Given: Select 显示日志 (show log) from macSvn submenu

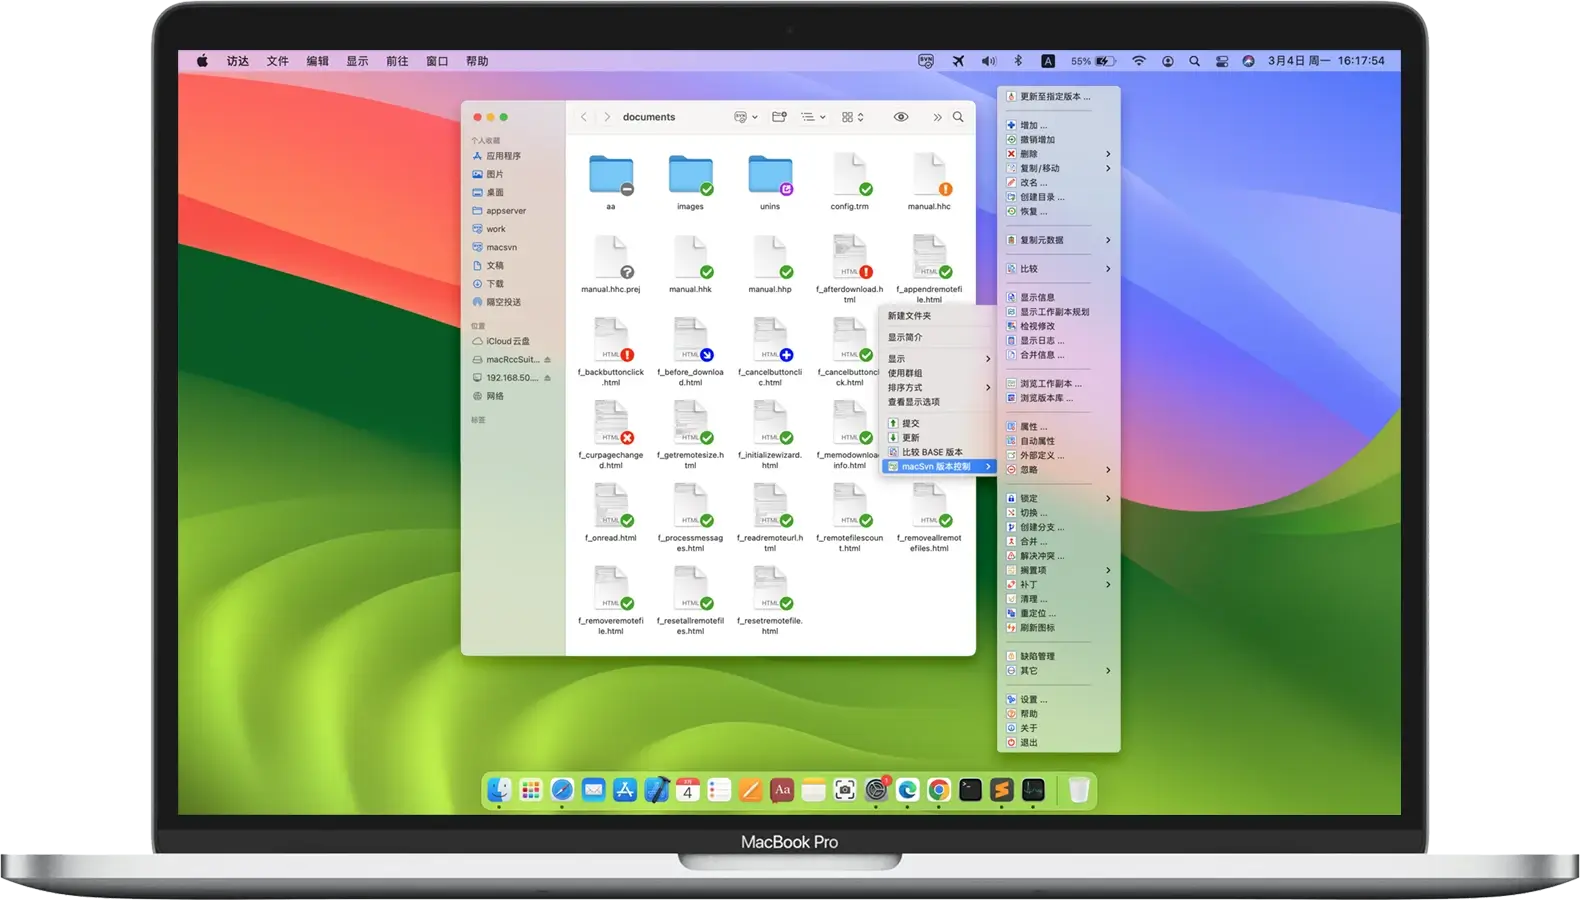Looking at the screenshot, I should 1041,341.
